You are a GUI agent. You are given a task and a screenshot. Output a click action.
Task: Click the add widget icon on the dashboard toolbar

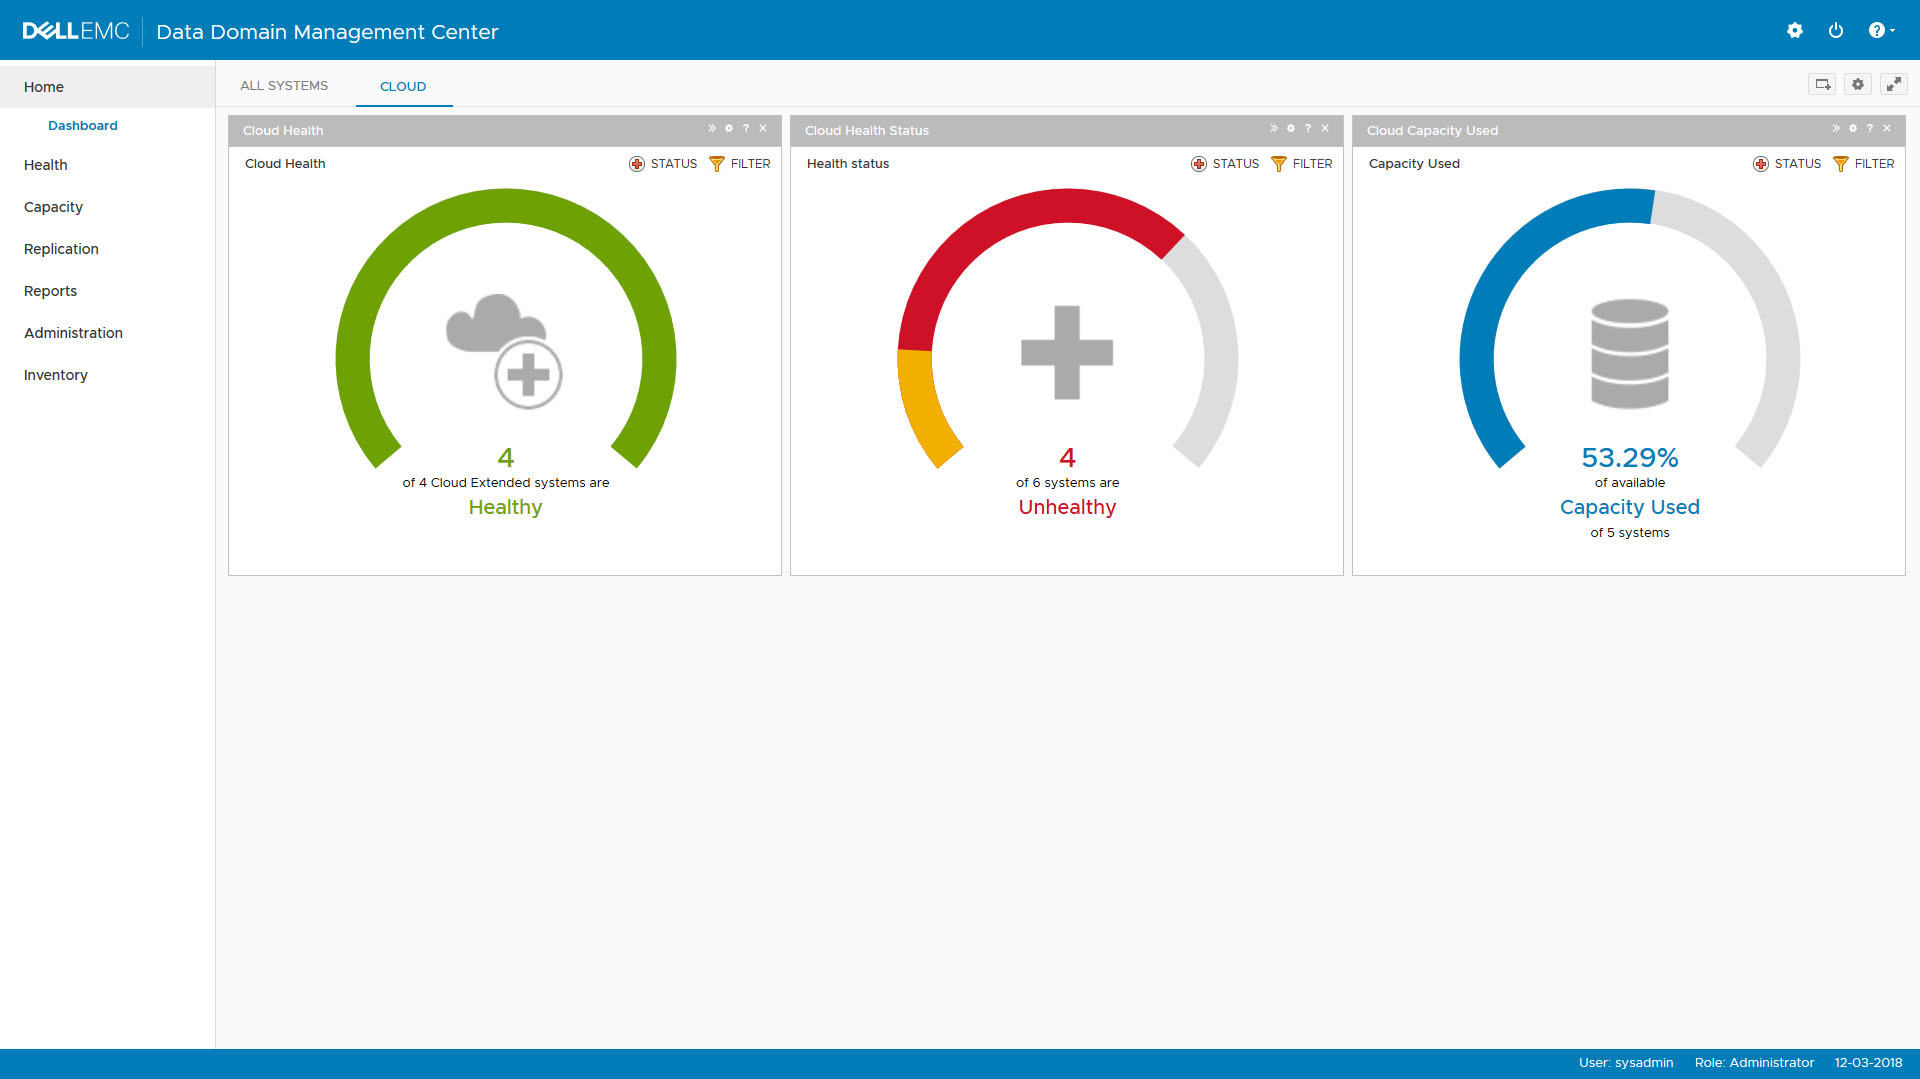click(1822, 84)
